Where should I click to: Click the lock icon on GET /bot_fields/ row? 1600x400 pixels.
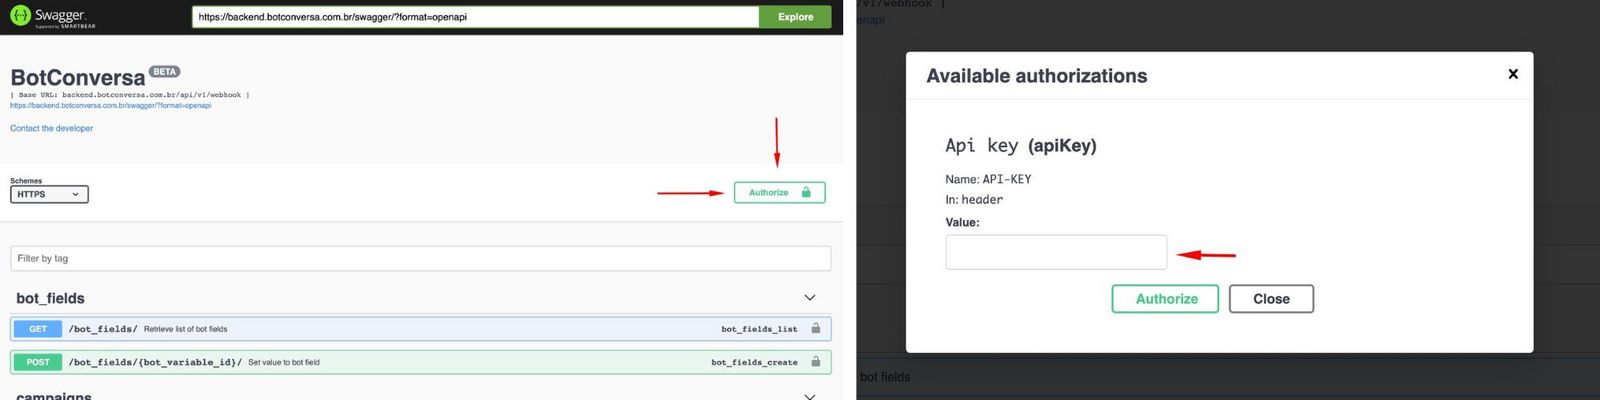coord(816,328)
